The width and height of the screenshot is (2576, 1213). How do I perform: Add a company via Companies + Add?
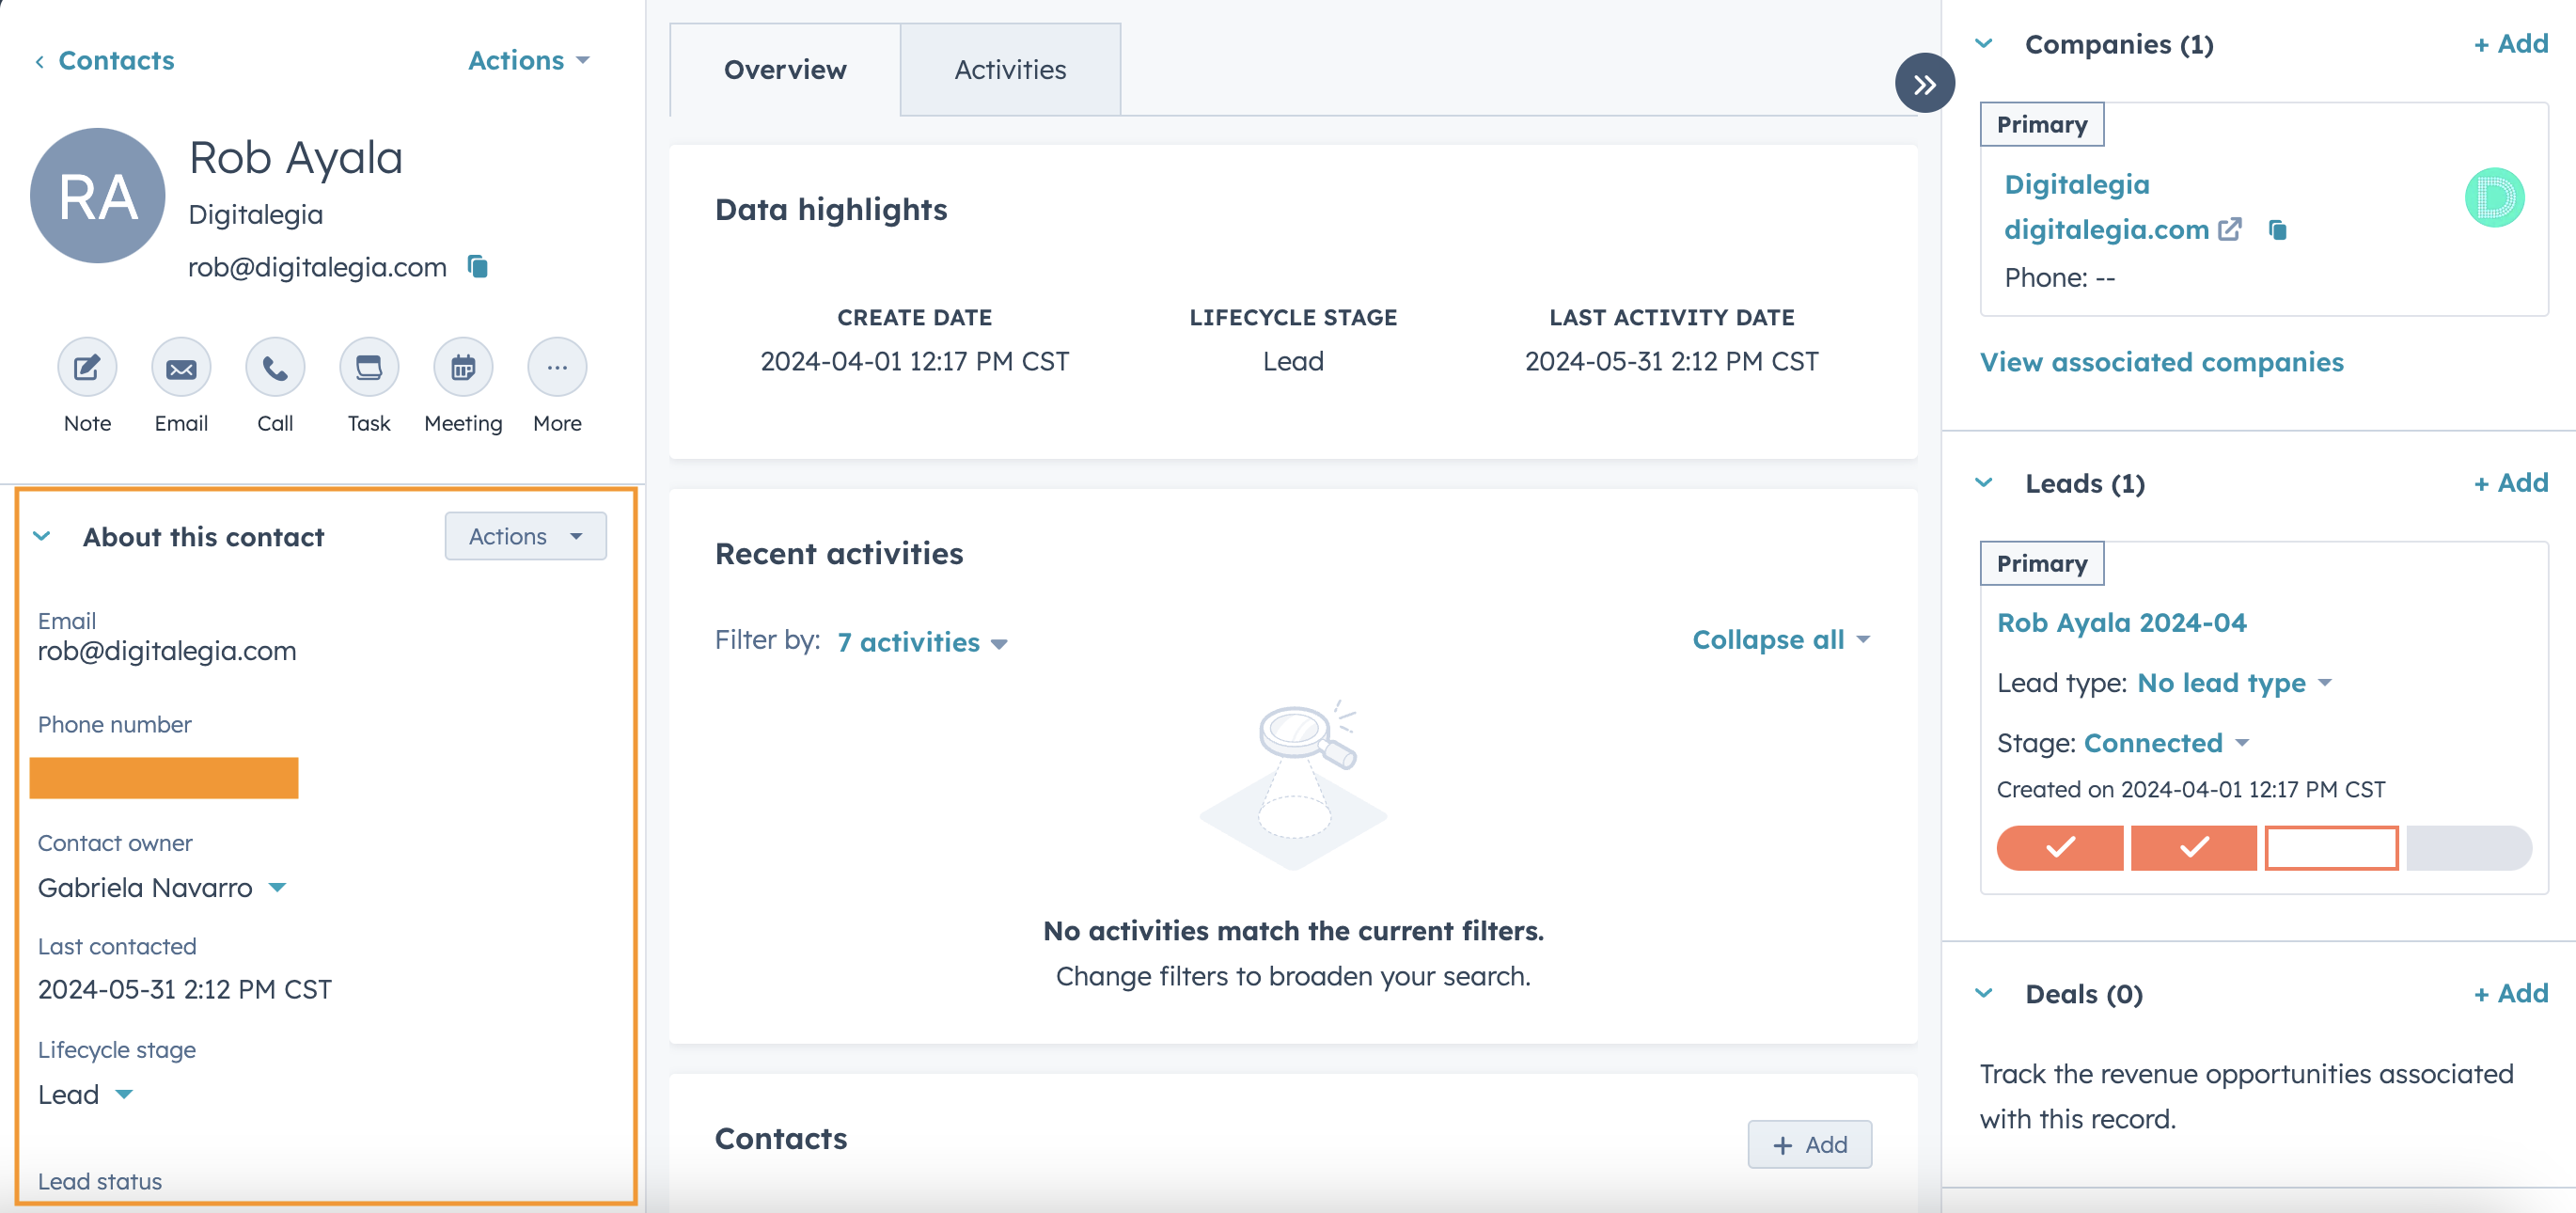click(2510, 44)
